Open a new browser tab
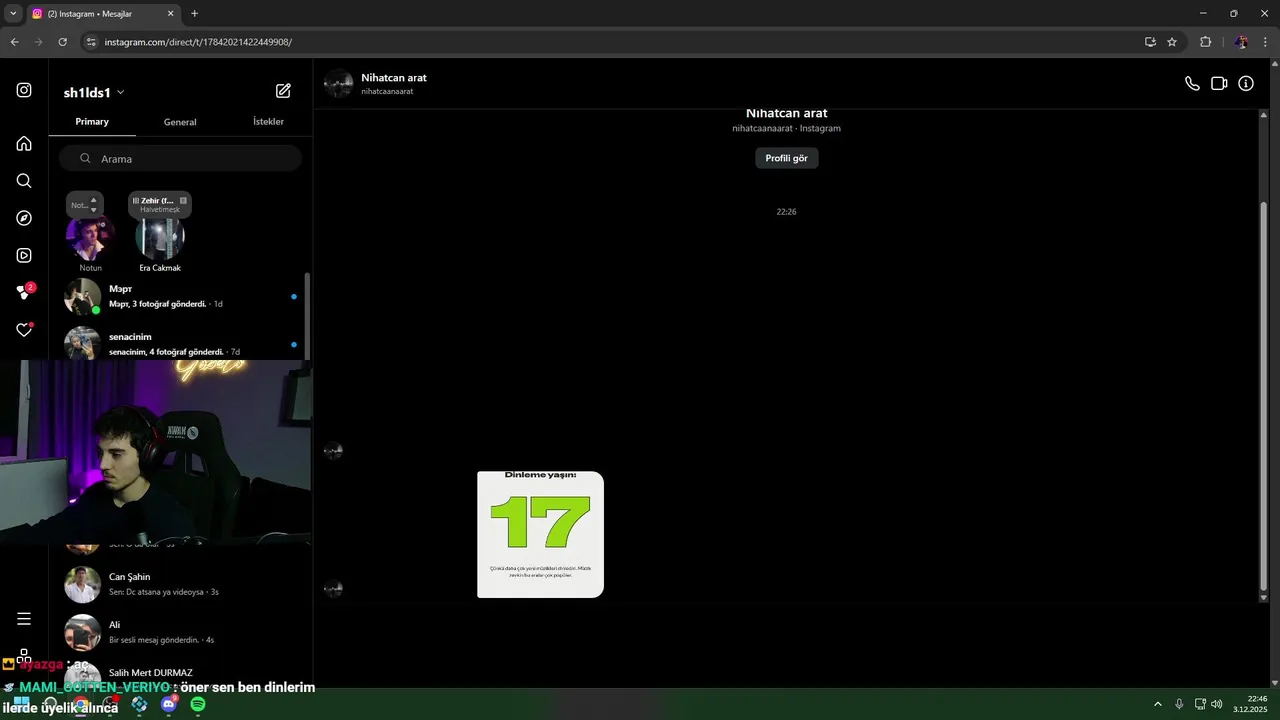This screenshot has height=720, width=1280. (194, 14)
